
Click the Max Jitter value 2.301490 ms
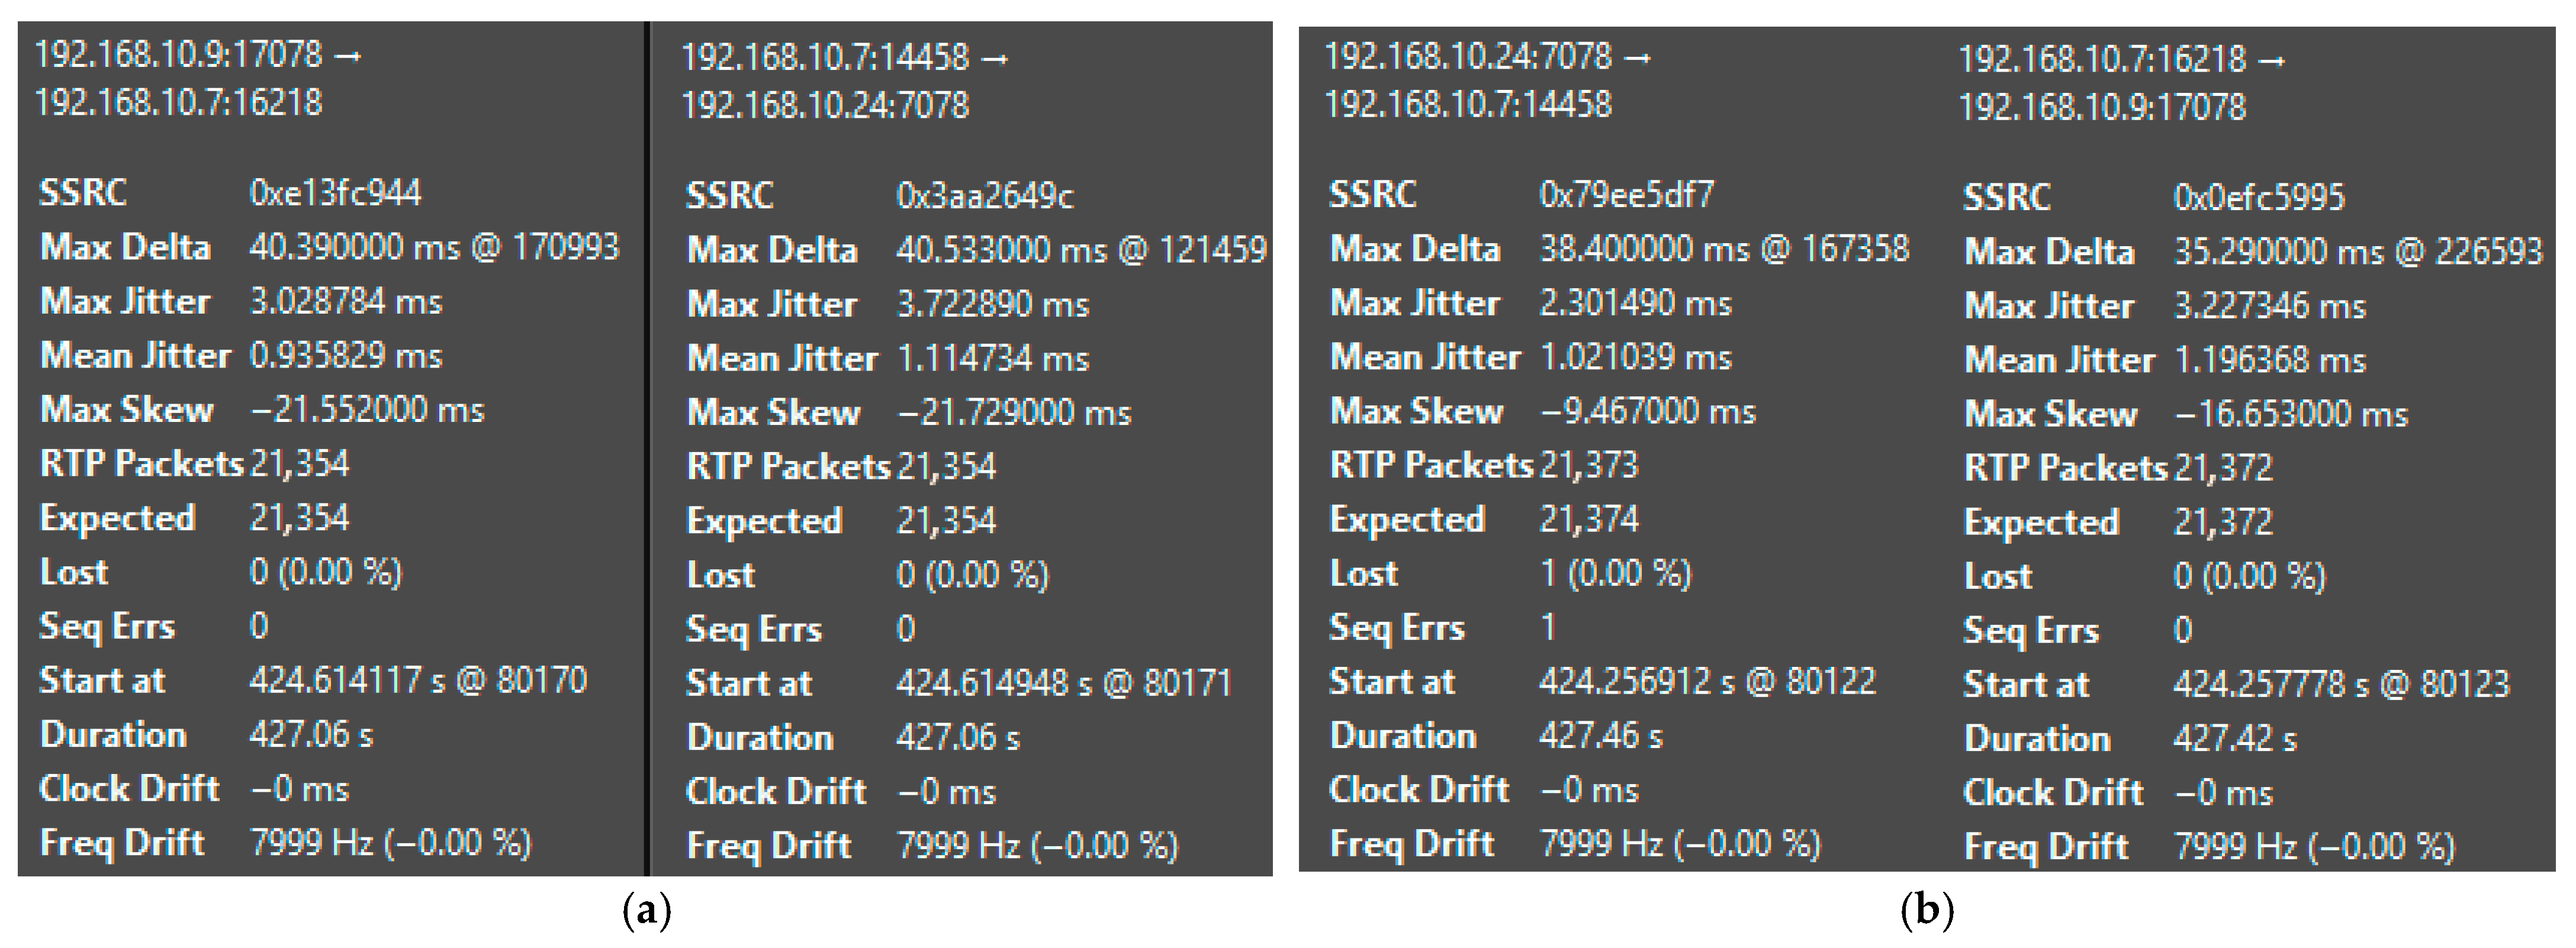pos(1635,303)
